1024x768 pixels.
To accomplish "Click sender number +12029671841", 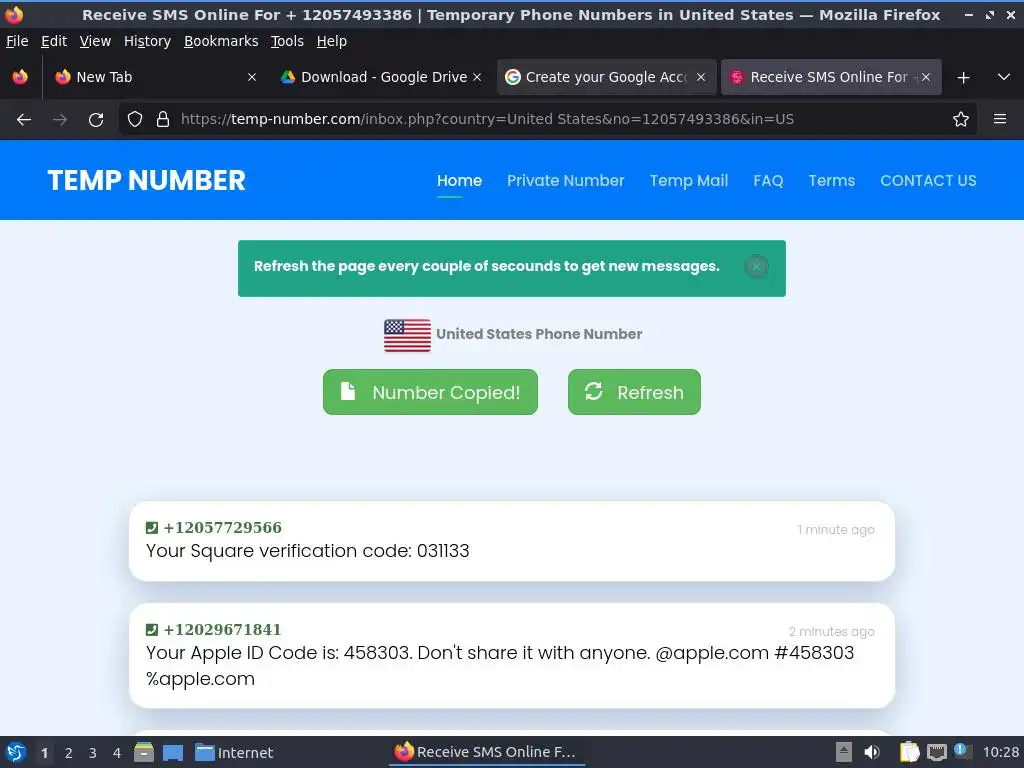I will [222, 630].
